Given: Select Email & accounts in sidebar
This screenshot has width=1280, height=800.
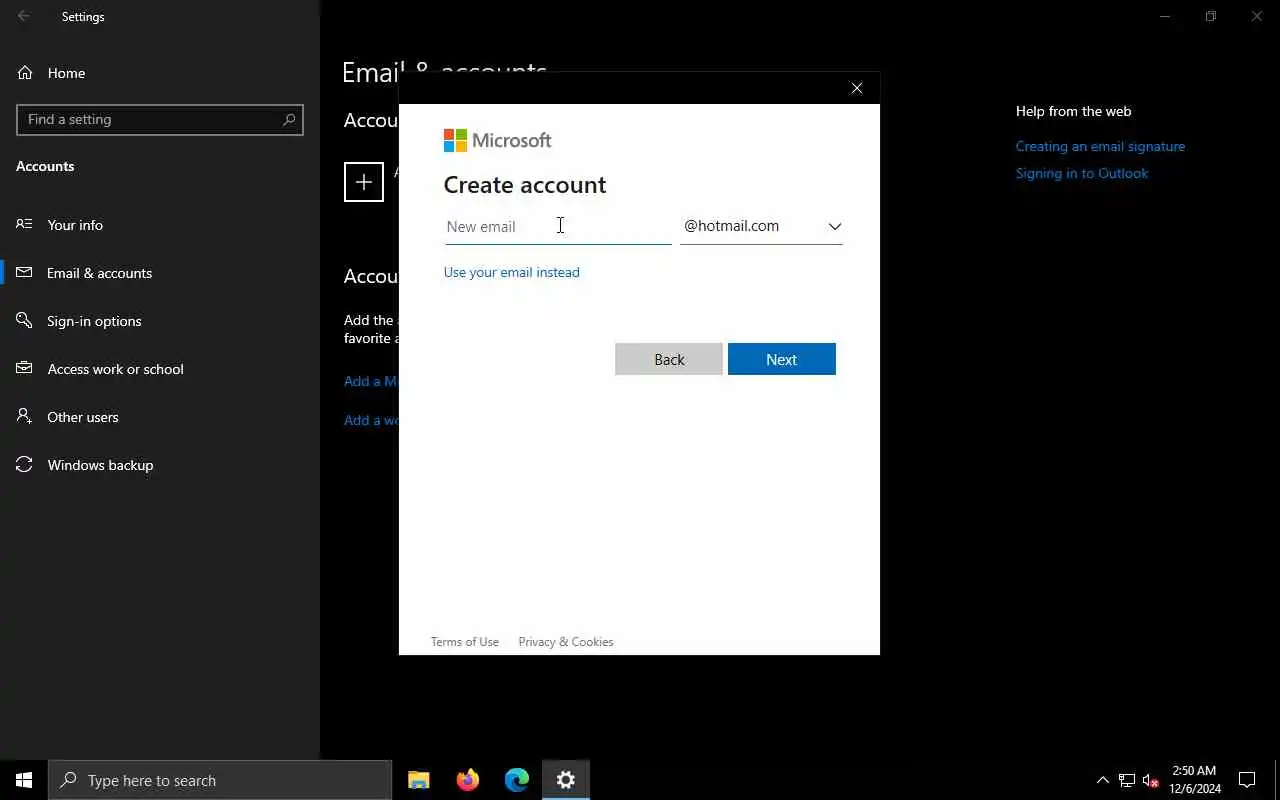Looking at the screenshot, I should tap(160, 273).
